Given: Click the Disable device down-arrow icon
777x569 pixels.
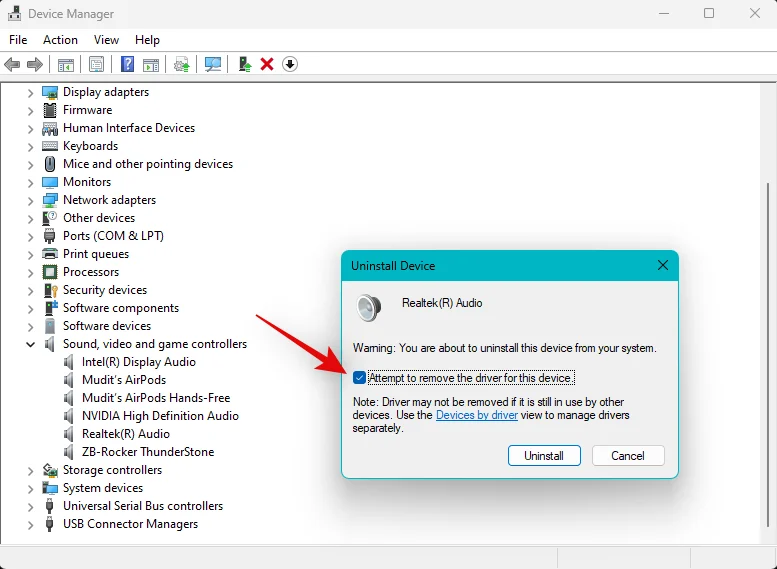Looking at the screenshot, I should 290,64.
